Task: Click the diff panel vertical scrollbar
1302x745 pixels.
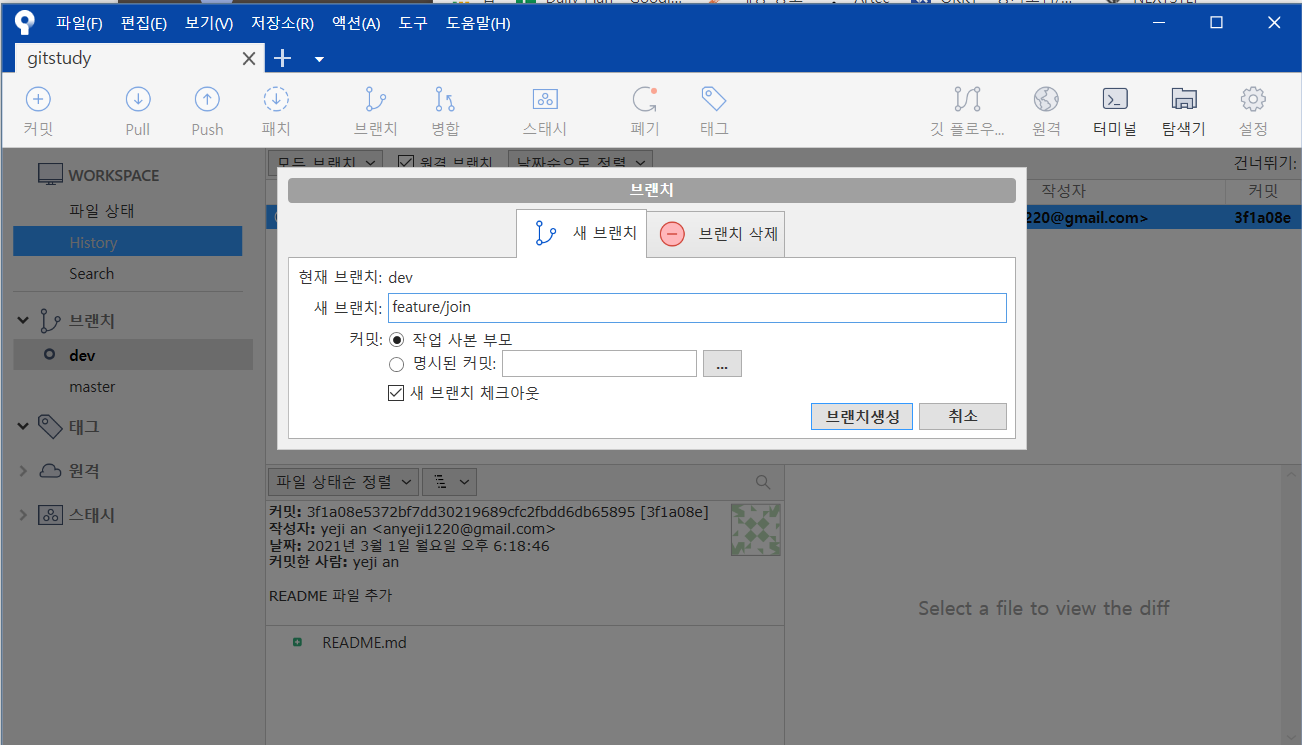Action: [1292, 605]
